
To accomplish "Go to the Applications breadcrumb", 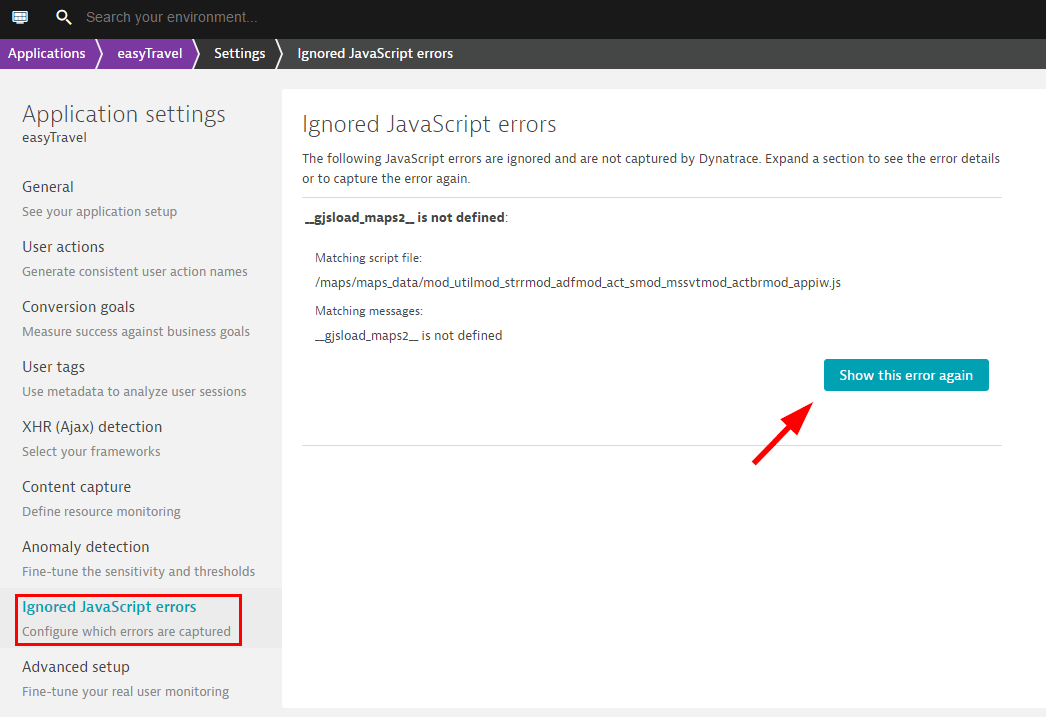I will click(x=46, y=54).
